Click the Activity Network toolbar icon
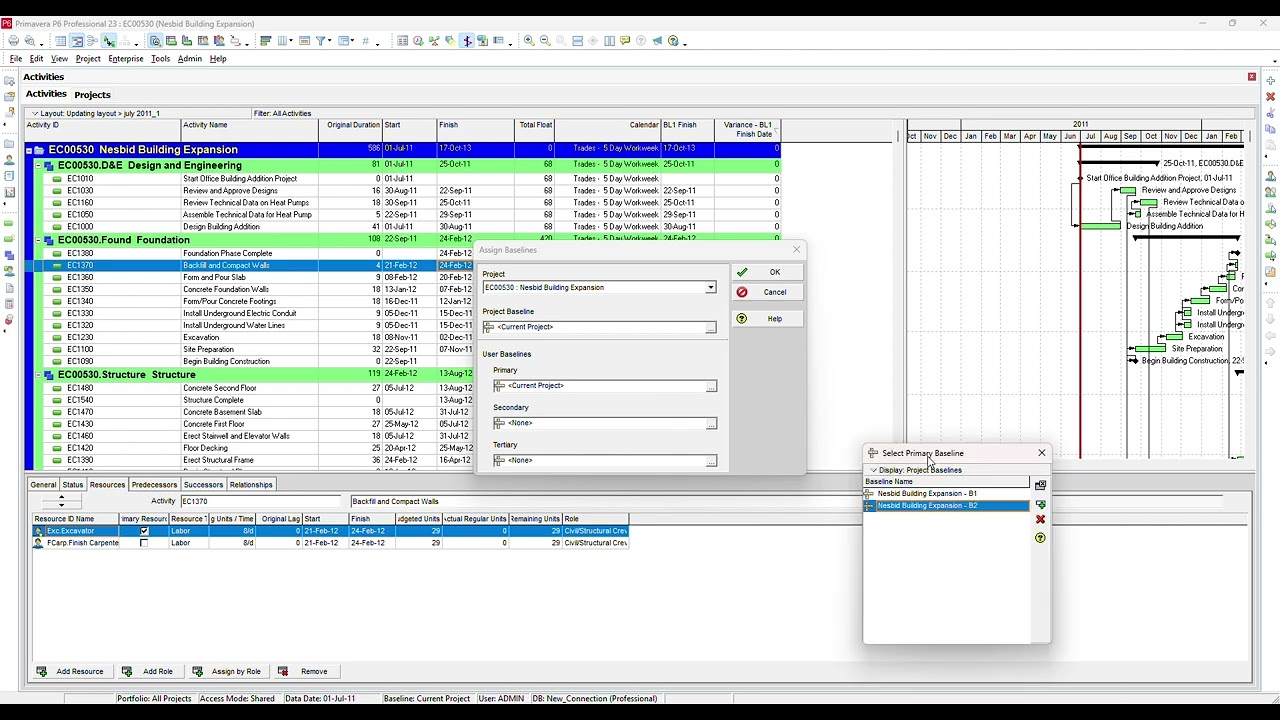This screenshot has height=720, width=1280. click(92, 41)
